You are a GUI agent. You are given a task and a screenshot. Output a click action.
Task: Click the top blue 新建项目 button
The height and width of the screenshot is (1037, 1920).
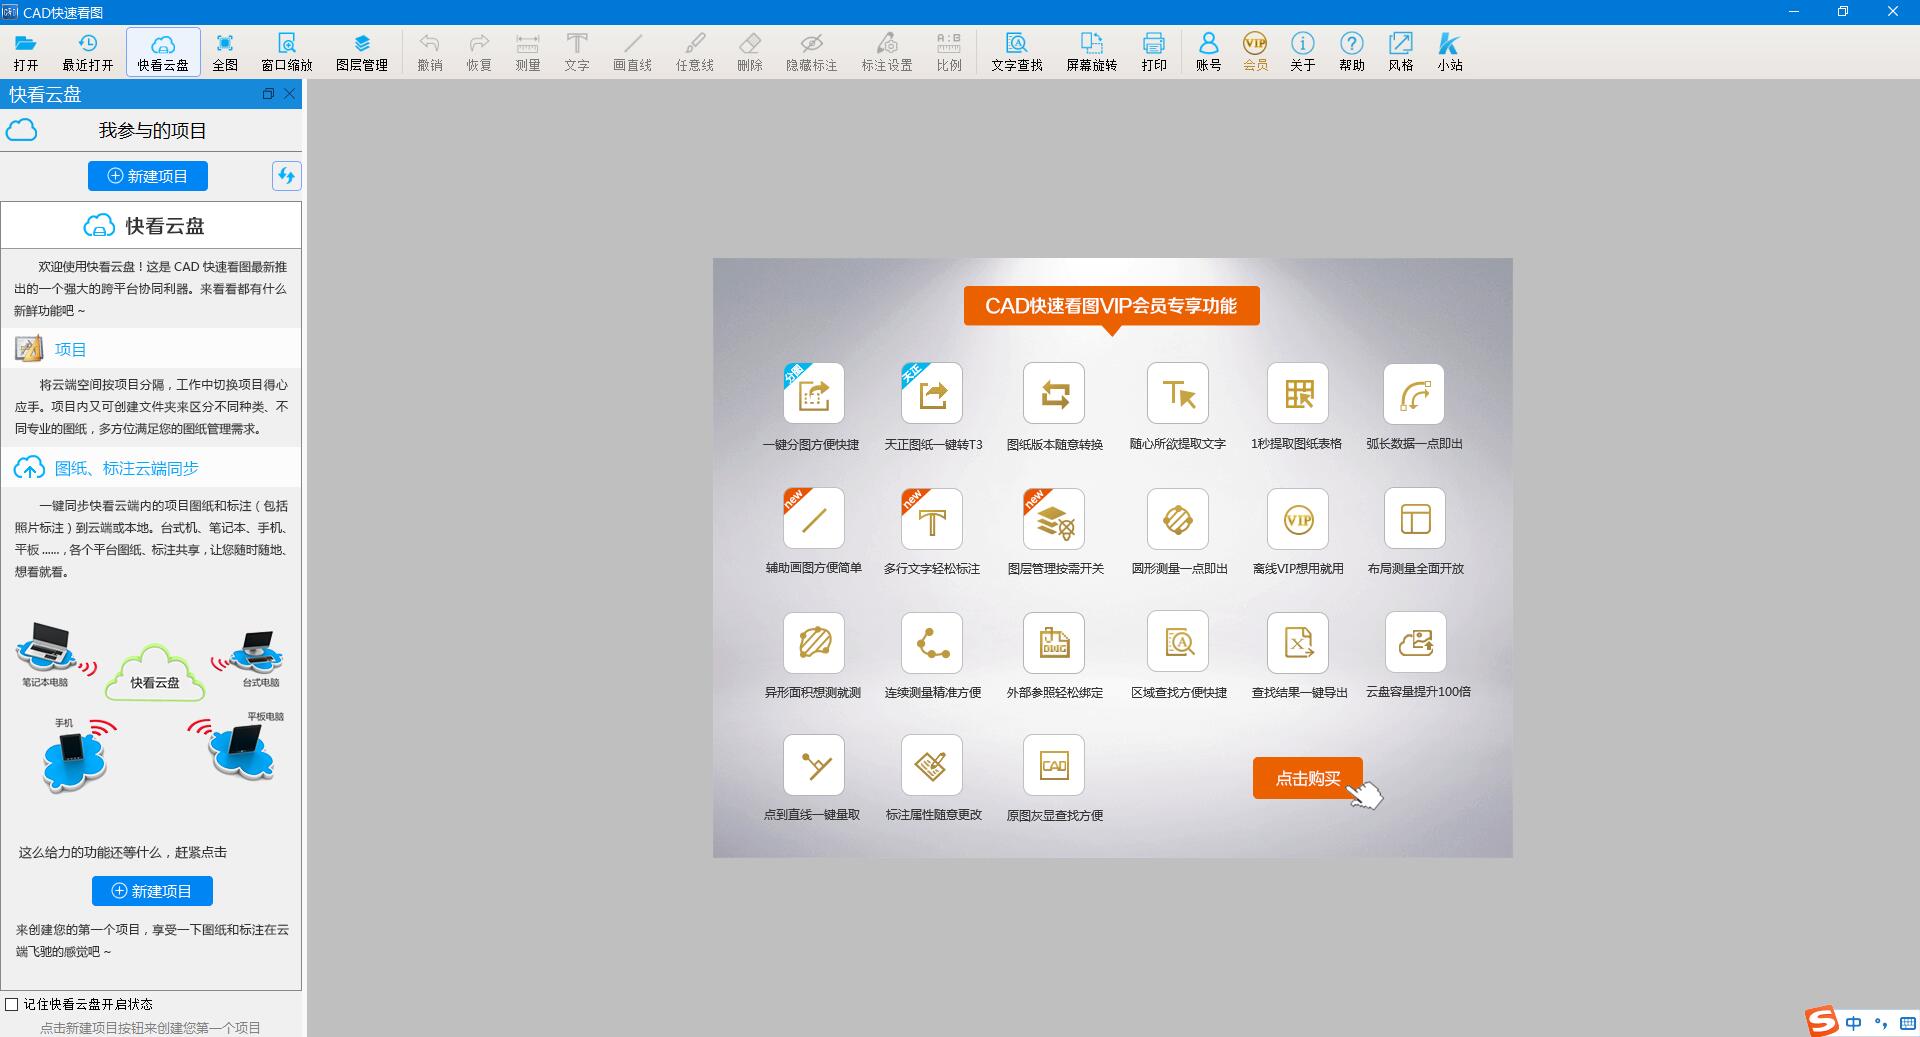148,176
